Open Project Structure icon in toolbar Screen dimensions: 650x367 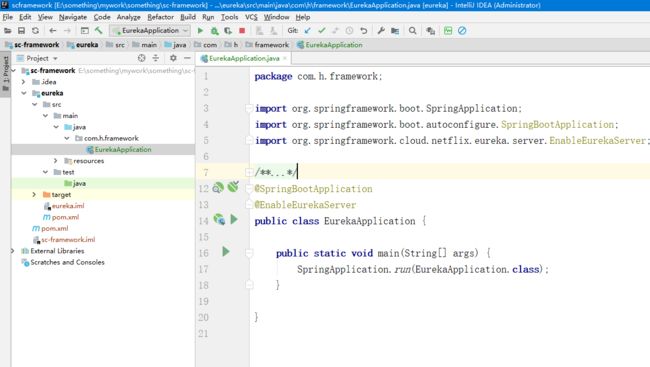point(395,31)
